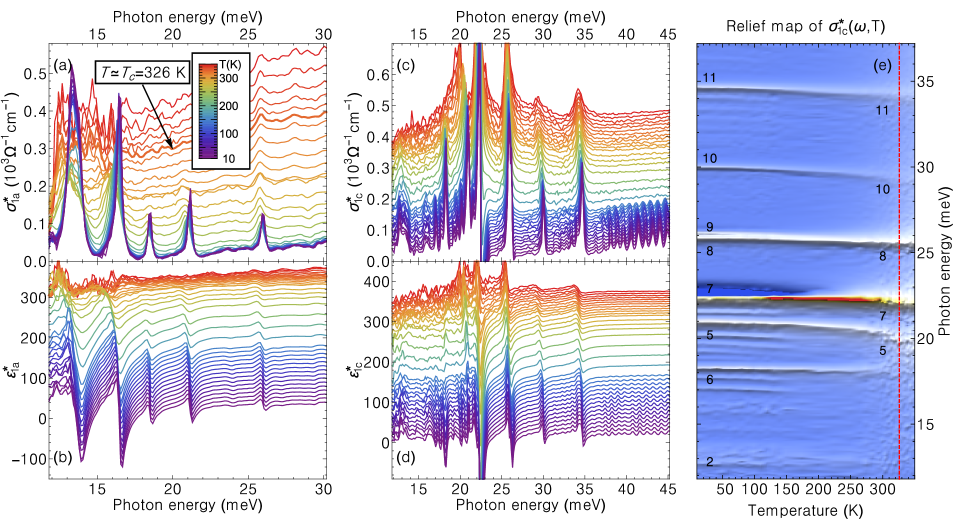Select the panel label (a)
The image size is (964, 523).
point(61,64)
